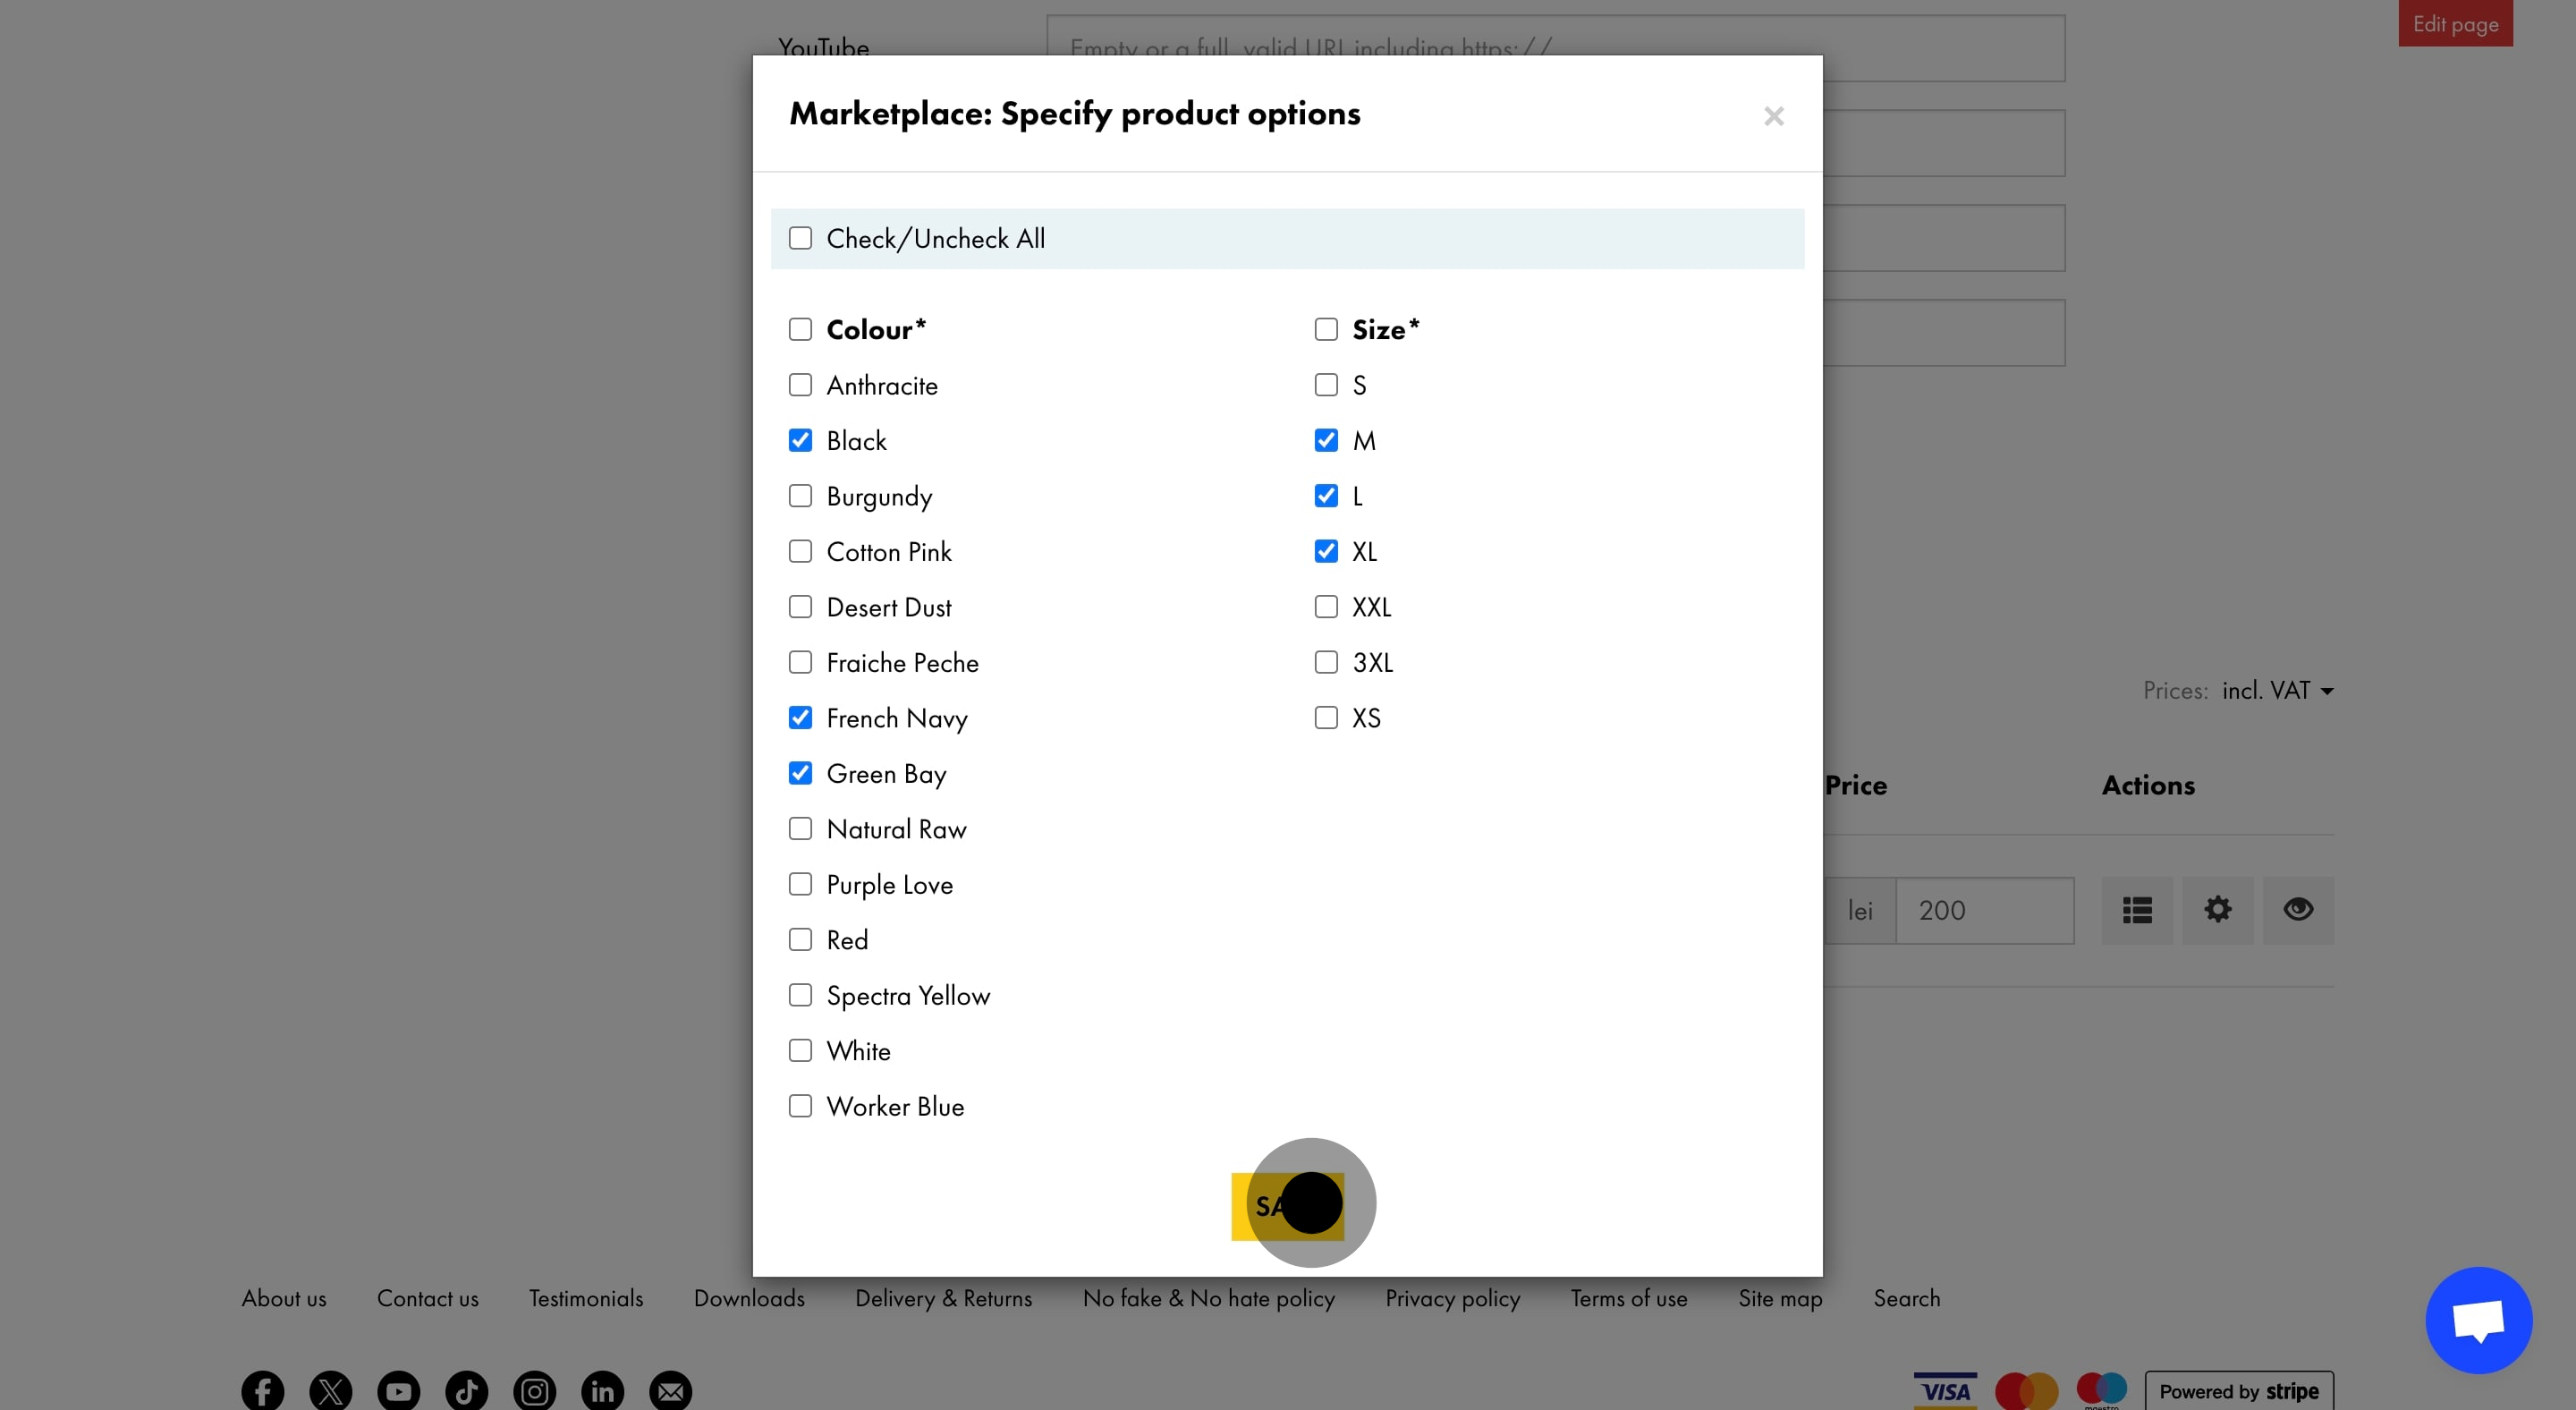The image size is (2576, 1410).
Task: Close the product options dialog
Action: click(1773, 116)
